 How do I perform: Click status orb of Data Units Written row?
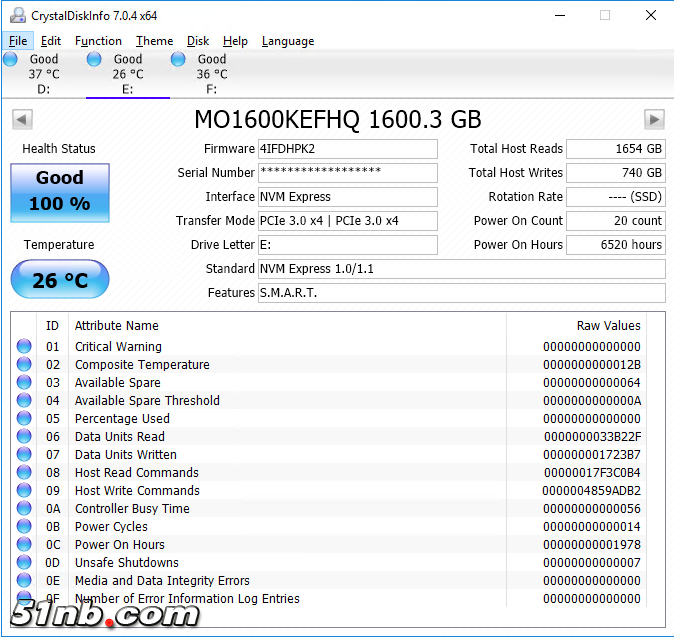24,454
